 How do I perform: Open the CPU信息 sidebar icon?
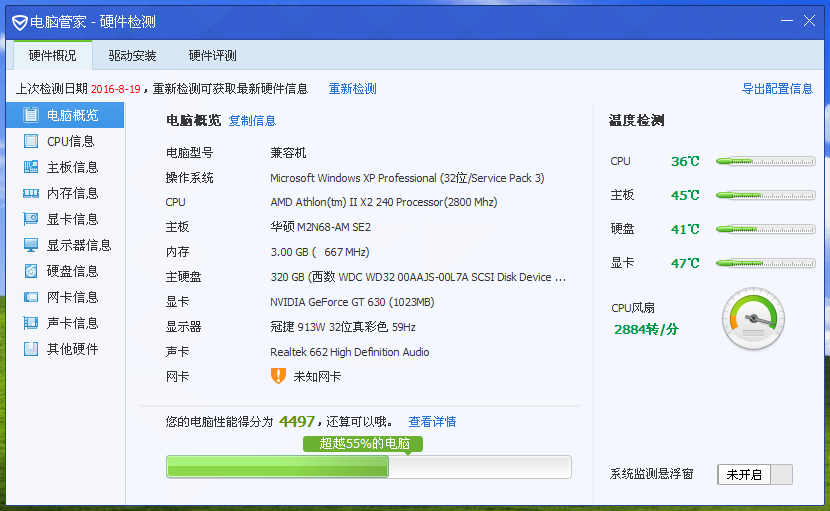pyautogui.click(x=31, y=141)
